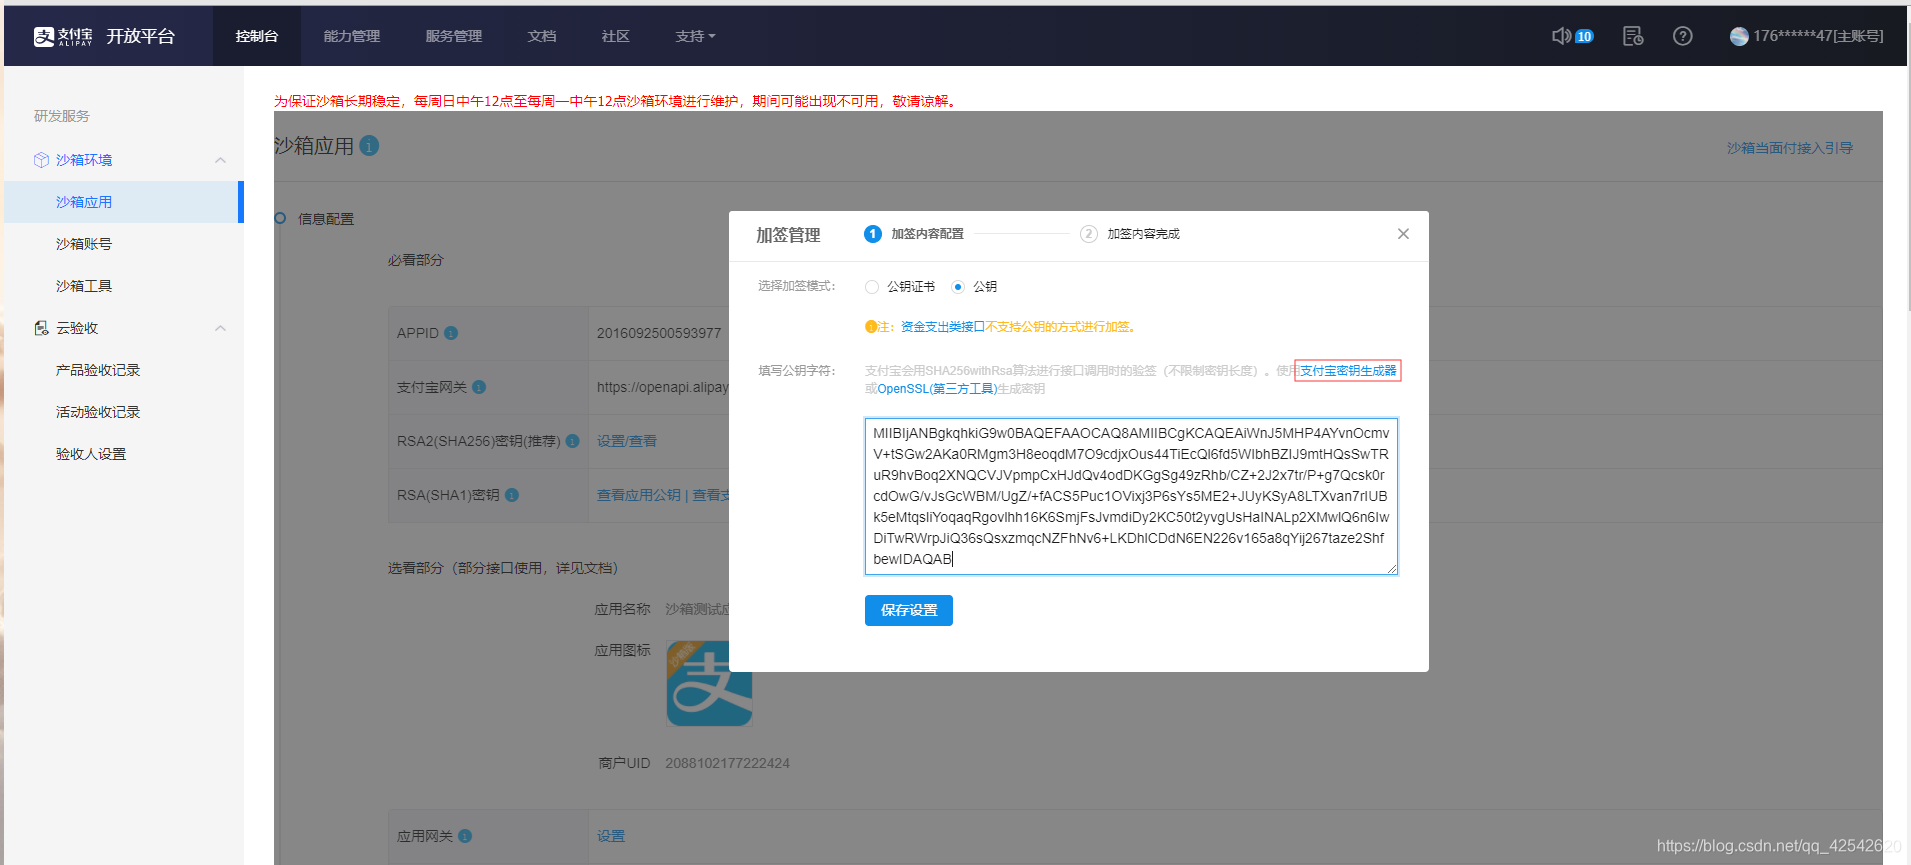
Task: Collapse the 云验收 sidebar section
Action: tap(220, 328)
